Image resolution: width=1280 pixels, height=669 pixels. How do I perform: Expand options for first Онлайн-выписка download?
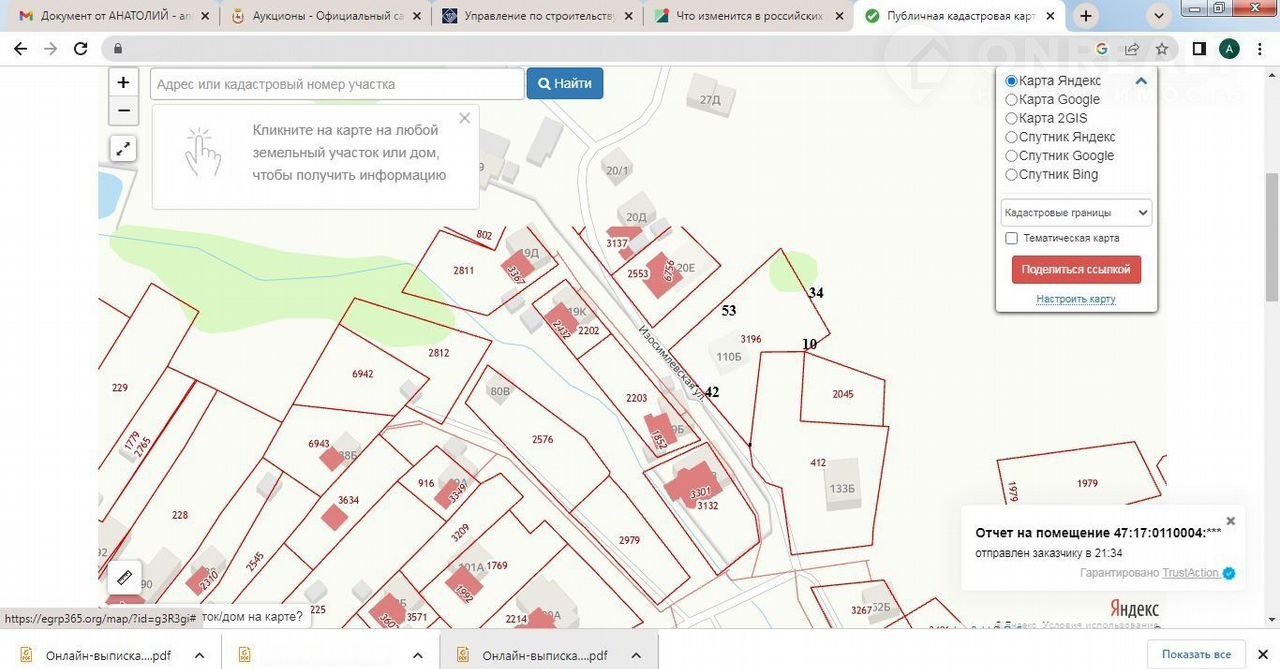click(199, 655)
